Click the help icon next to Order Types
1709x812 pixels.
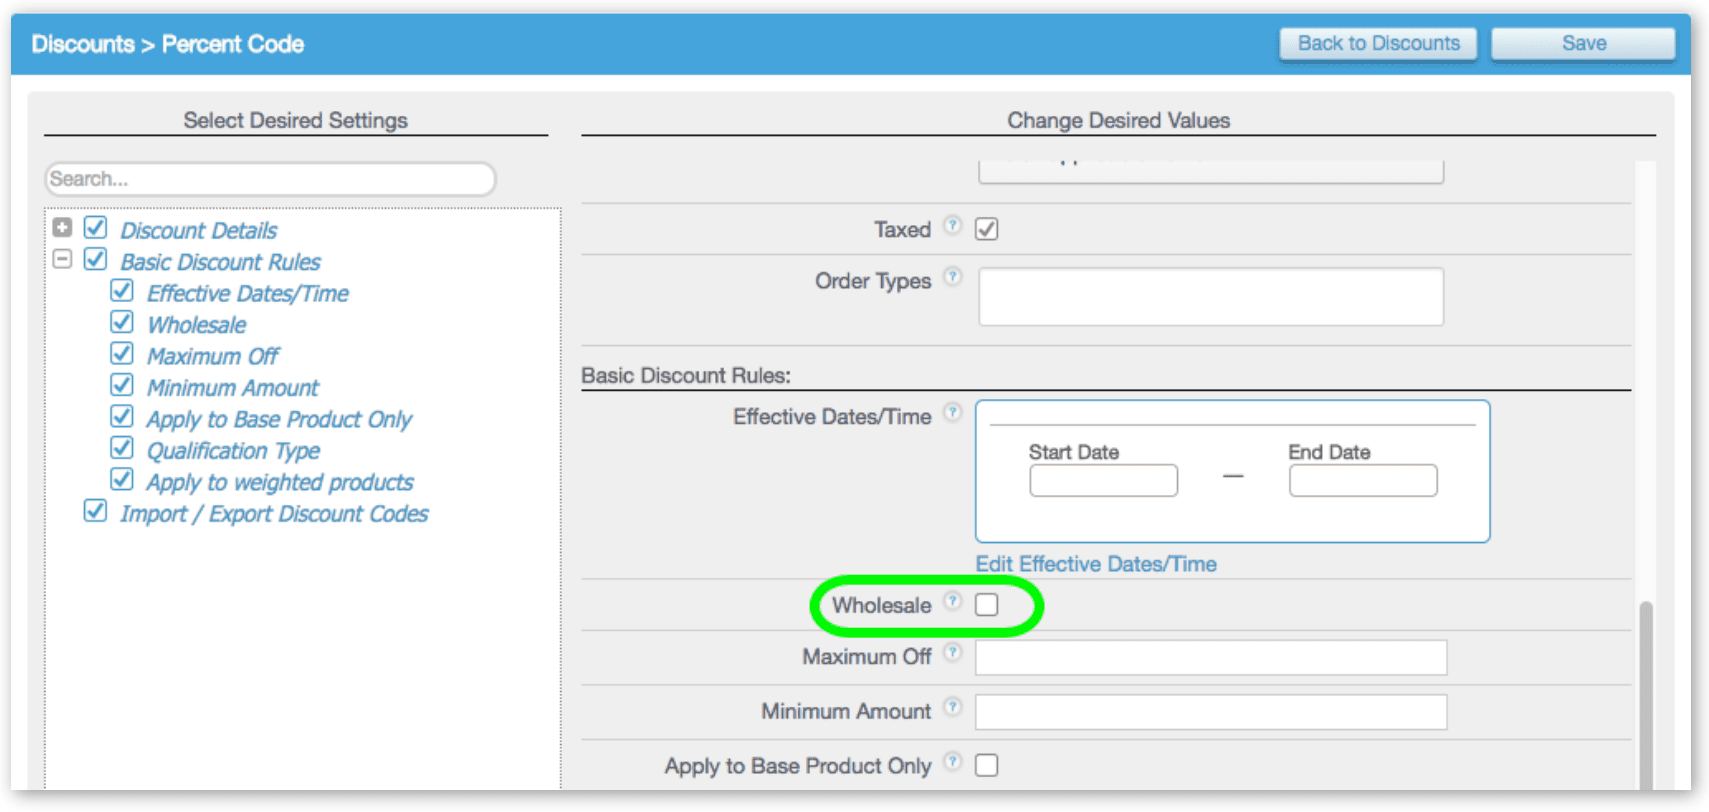[952, 276]
